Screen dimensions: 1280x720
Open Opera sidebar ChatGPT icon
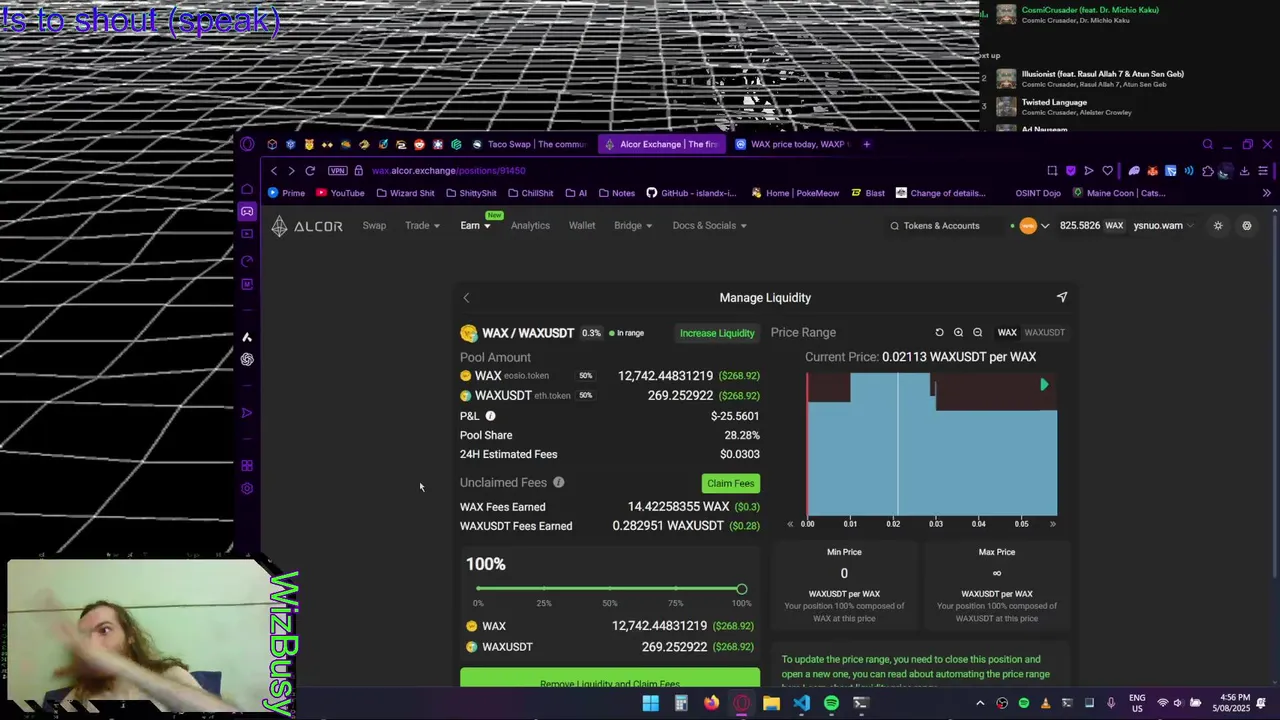tap(247, 359)
